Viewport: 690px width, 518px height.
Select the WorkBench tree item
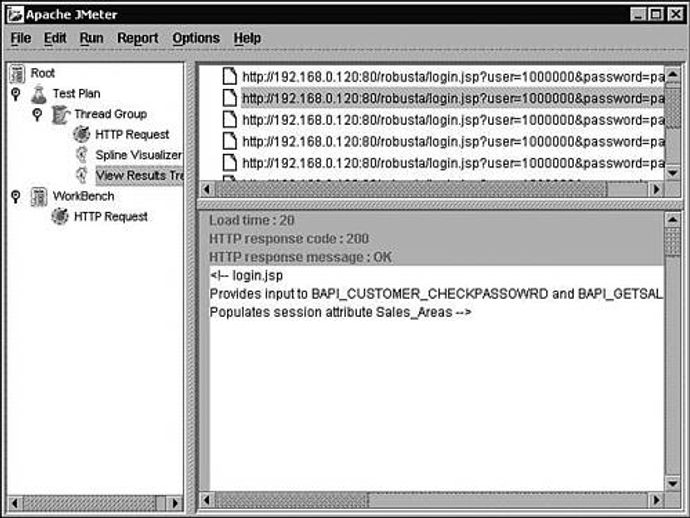pos(83,196)
